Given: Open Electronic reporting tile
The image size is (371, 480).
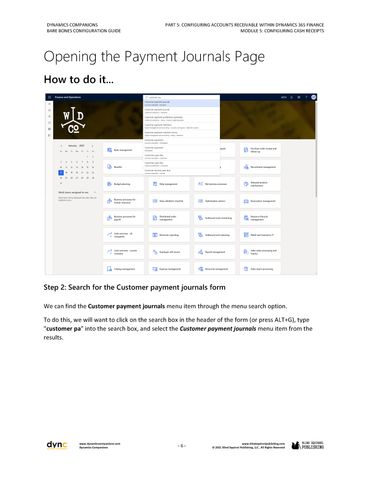Looking at the screenshot, I should [x=169, y=235].
